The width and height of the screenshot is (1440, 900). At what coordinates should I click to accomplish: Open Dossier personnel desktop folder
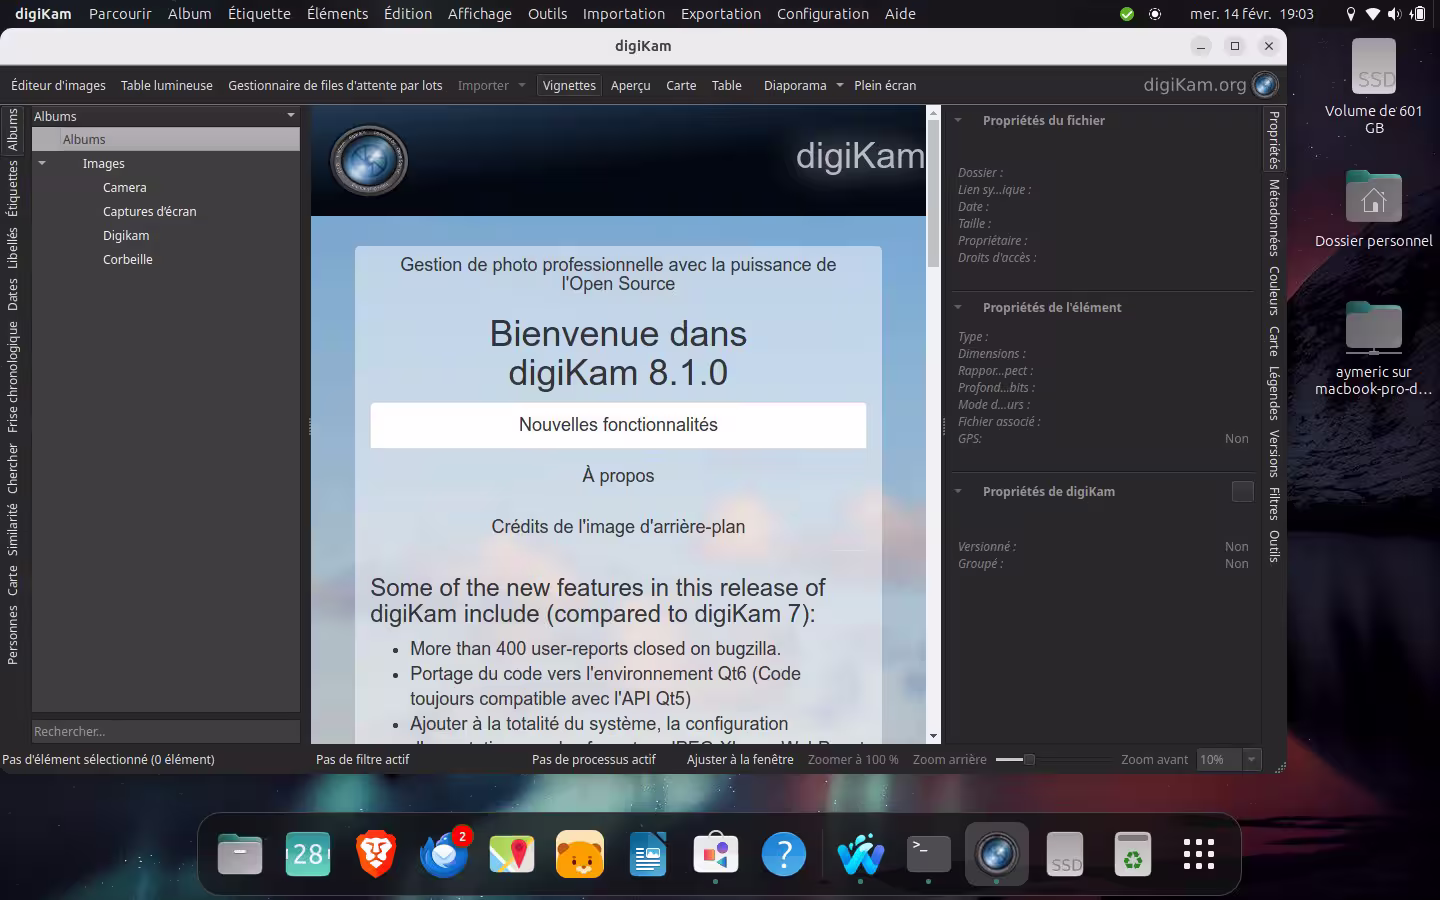pos(1374,209)
